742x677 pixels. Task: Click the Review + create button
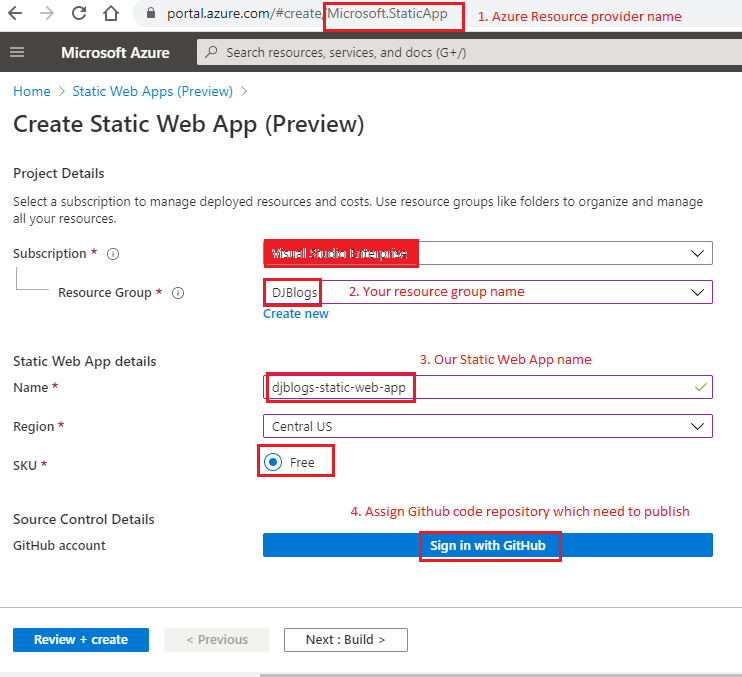(x=81, y=640)
